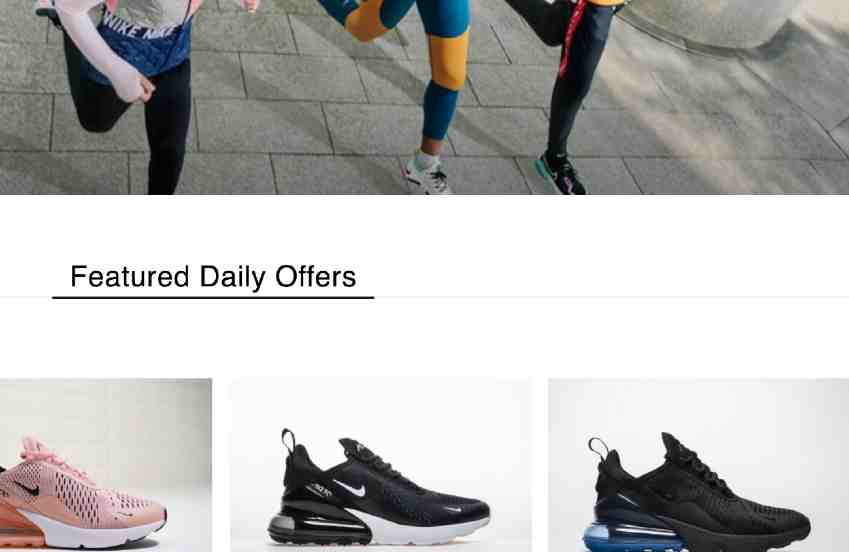
Task: Click the runners hero banner image
Action: pos(424,97)
